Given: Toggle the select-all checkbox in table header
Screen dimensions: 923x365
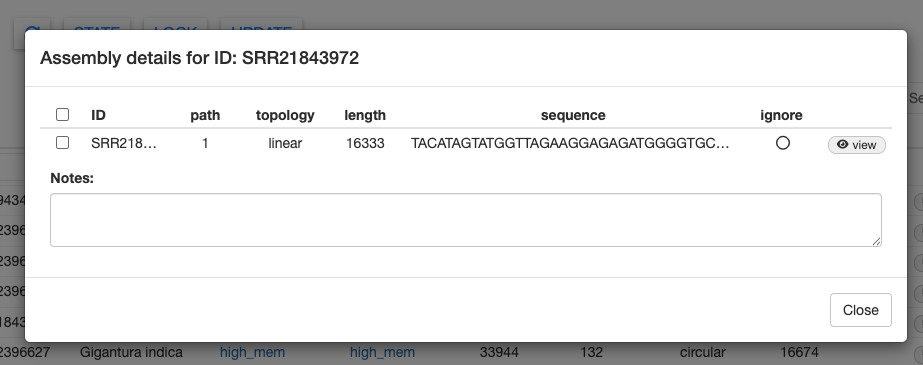Looking at the screenshot, I should coord(62,115).
